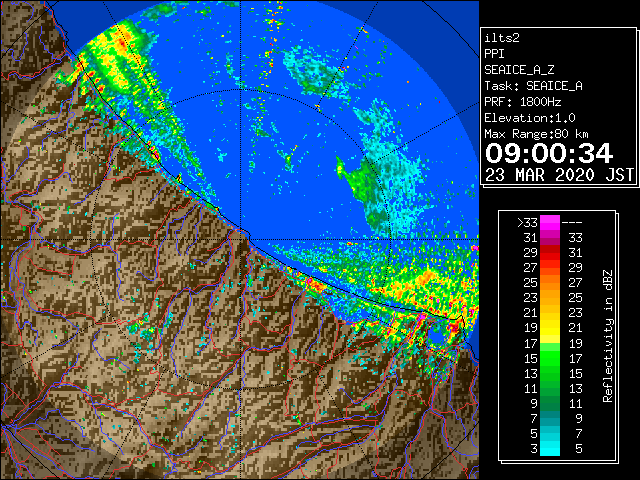Click the 'Task: SEAICE_A' line
640x480 pixels.
[x=533, y=86]
